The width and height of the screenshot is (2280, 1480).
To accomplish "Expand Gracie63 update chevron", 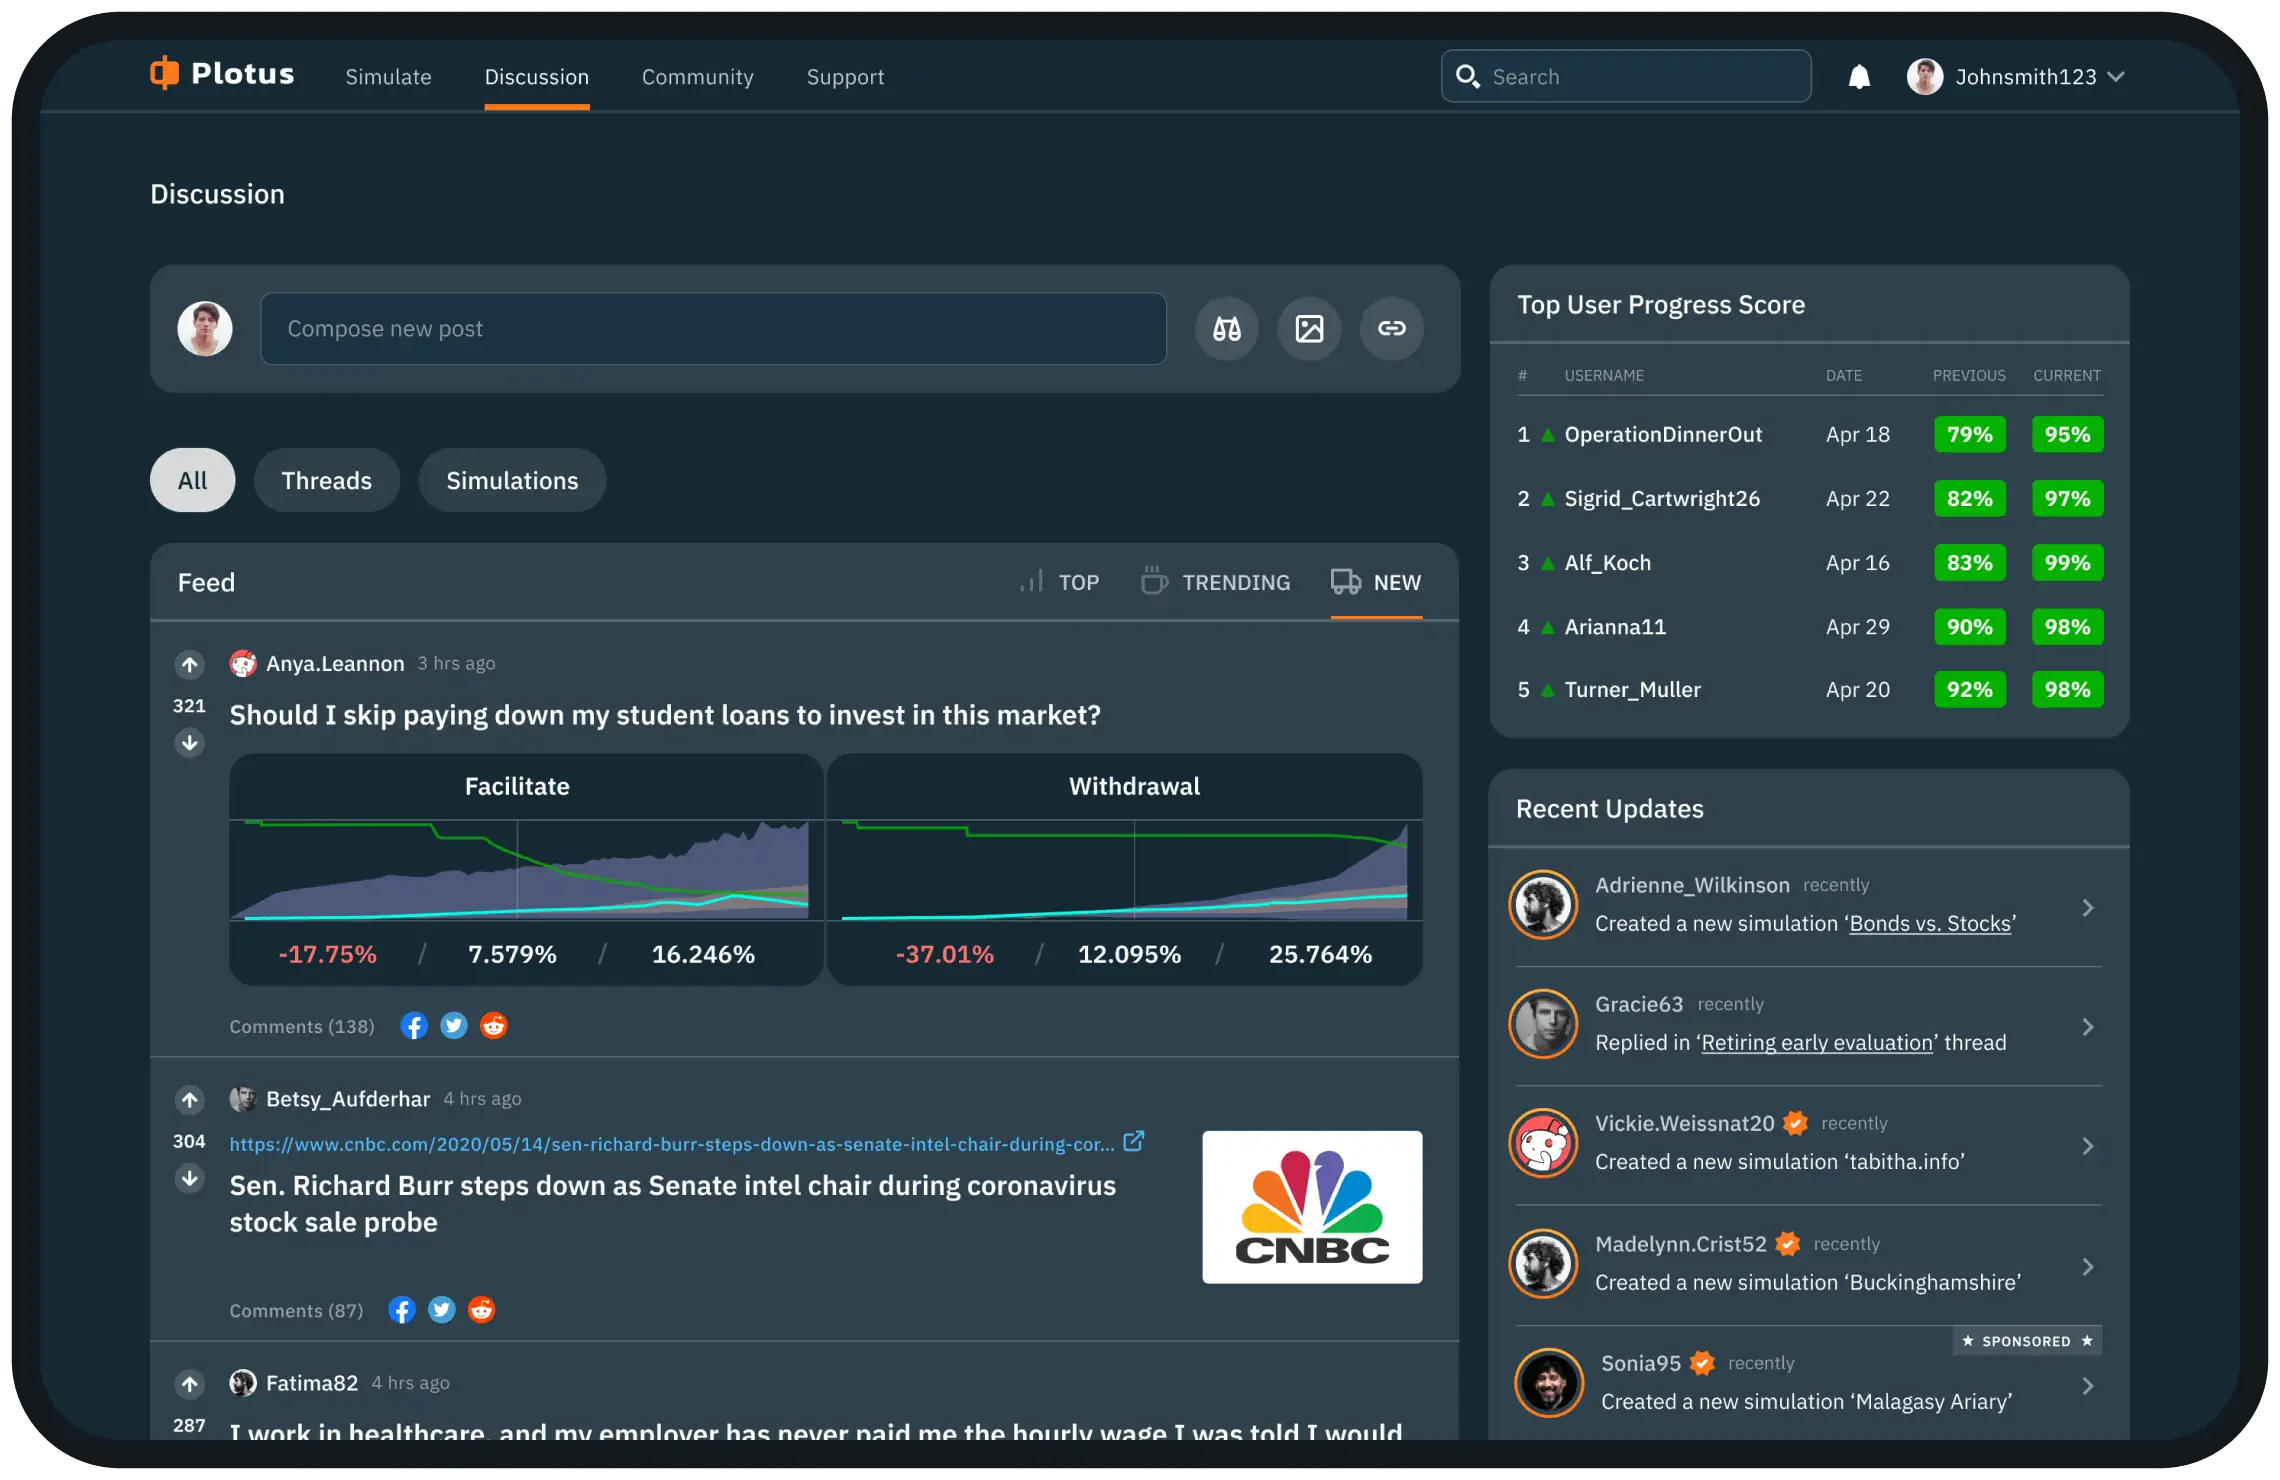I will coord(2087,1027).
